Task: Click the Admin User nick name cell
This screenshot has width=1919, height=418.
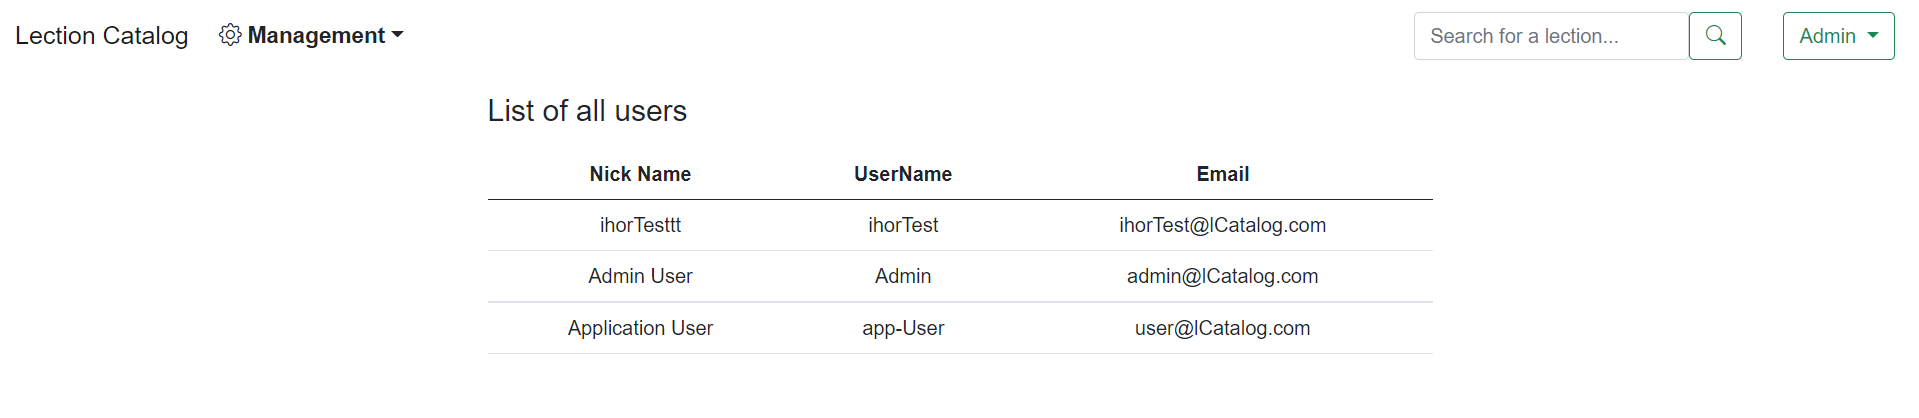Action: point(640,276)
